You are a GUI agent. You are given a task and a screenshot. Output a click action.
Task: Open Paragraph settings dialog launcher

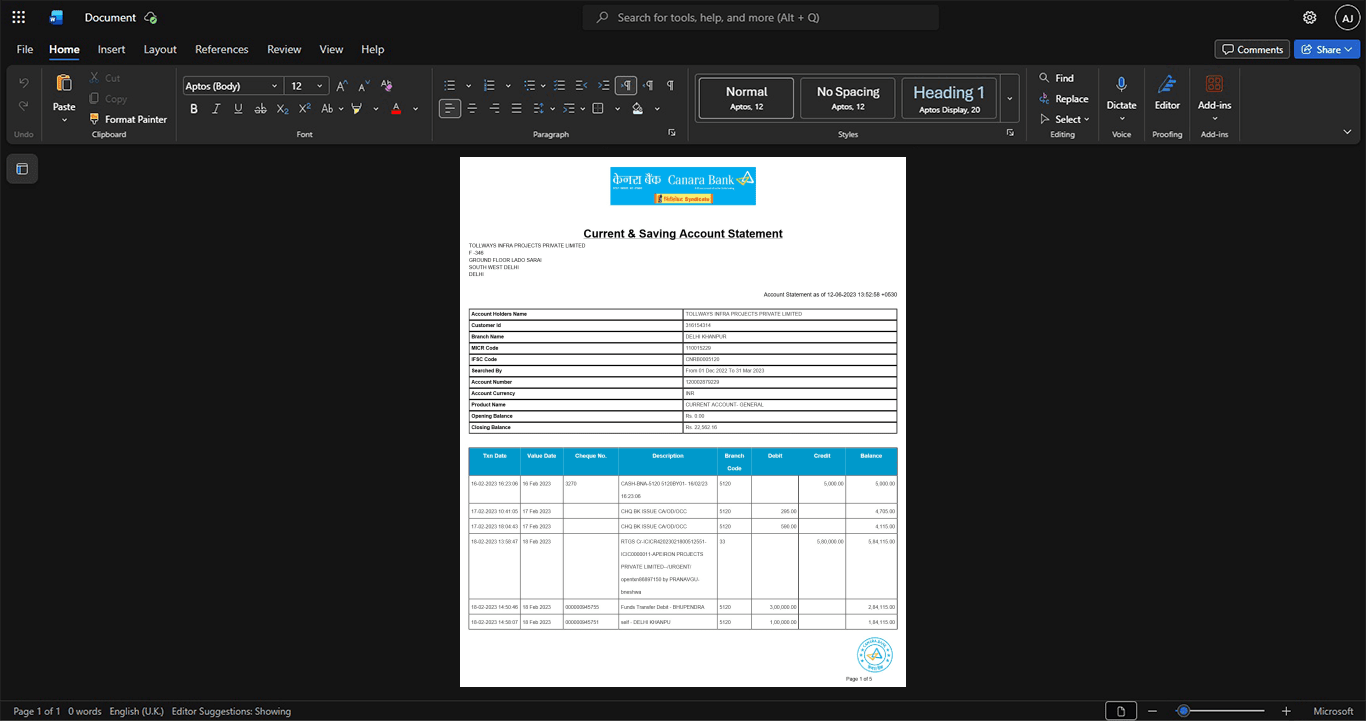pos(672,133)
